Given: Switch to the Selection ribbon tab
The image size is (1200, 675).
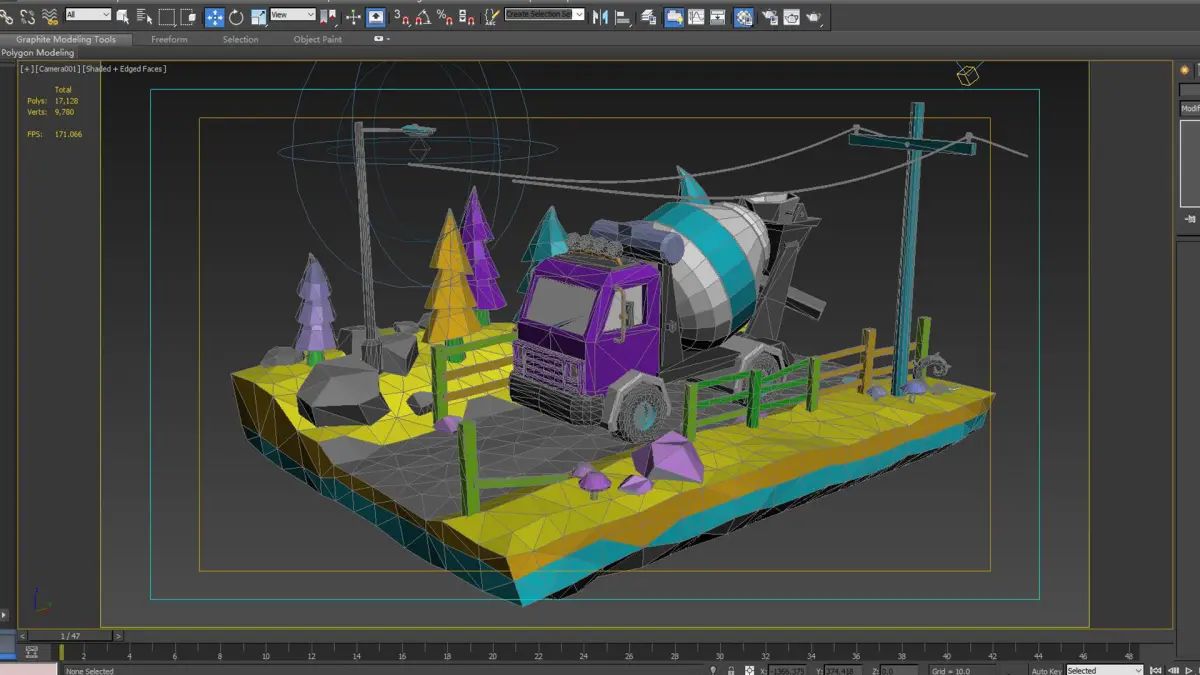Looking at the screenshot, I should click(240, 39).
